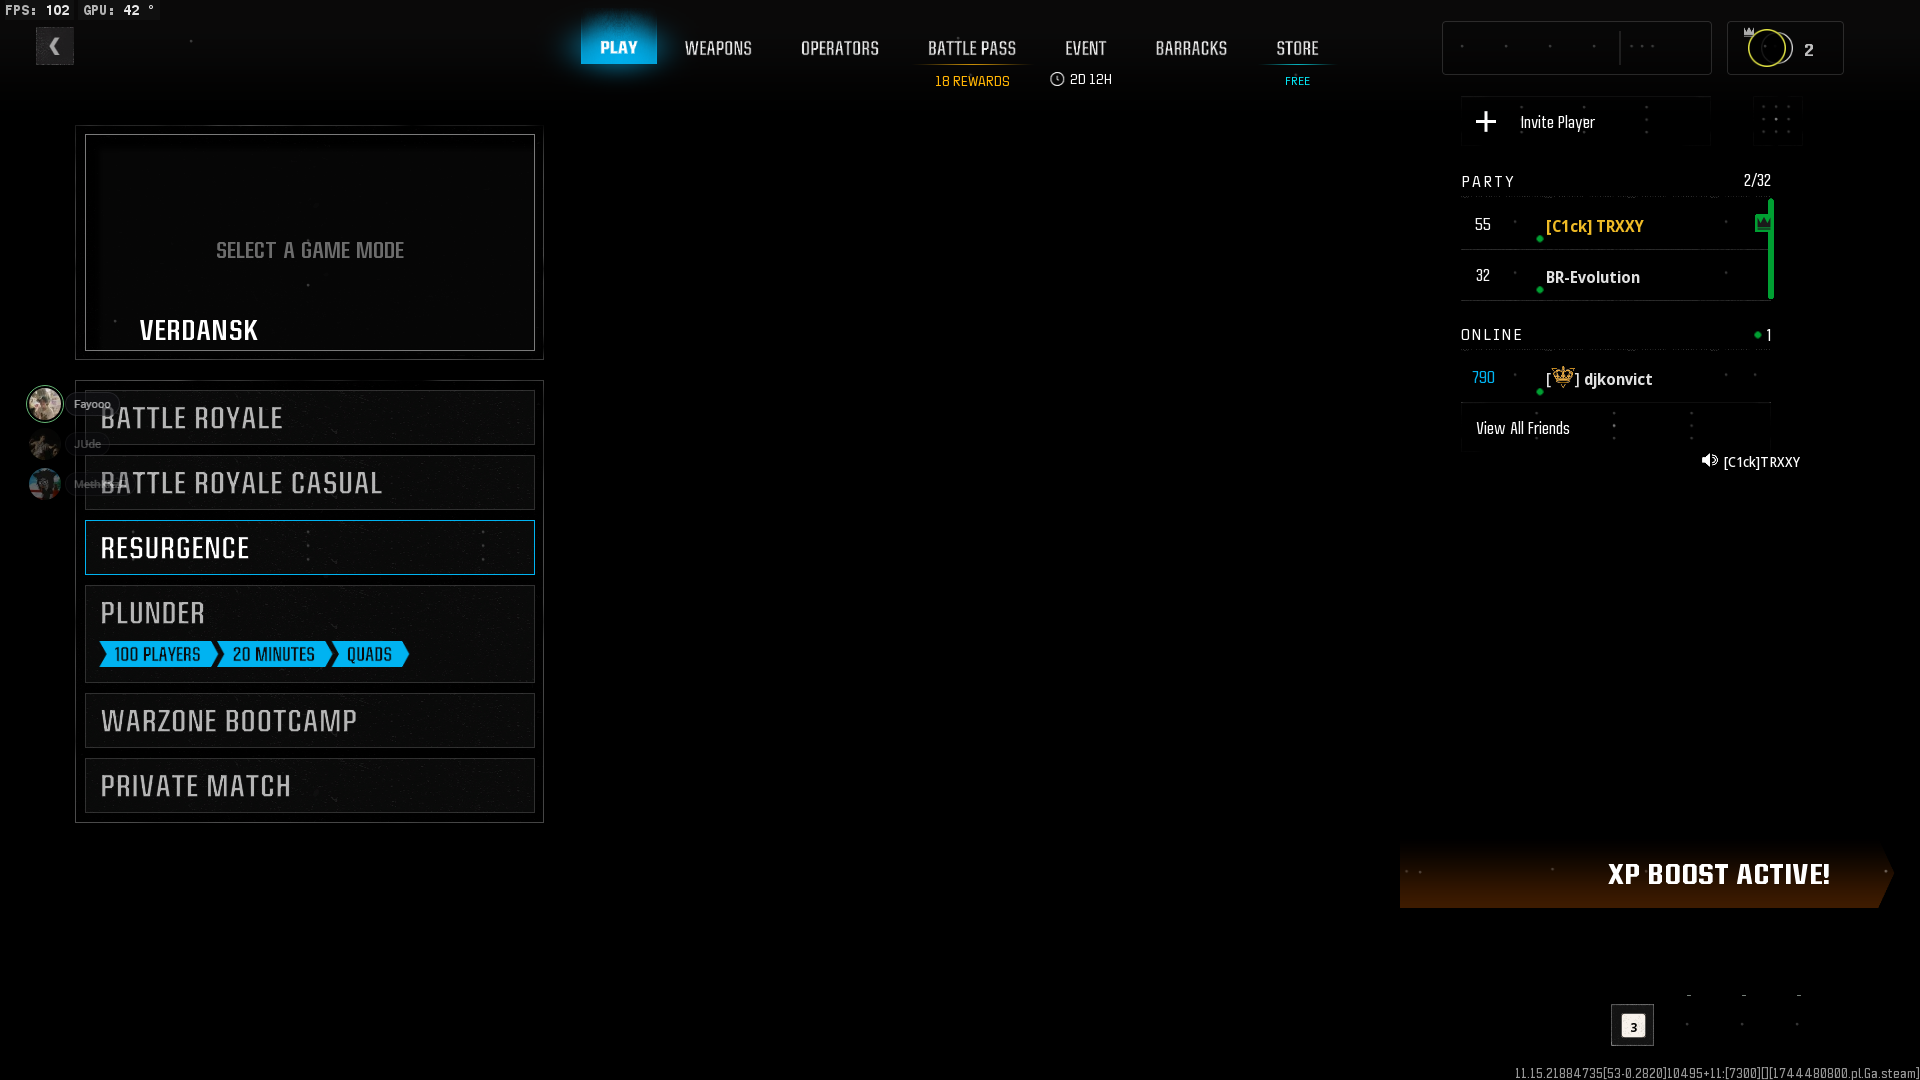
Task: Click the JUde name label in overlay
Action: [x=87, y=444]
